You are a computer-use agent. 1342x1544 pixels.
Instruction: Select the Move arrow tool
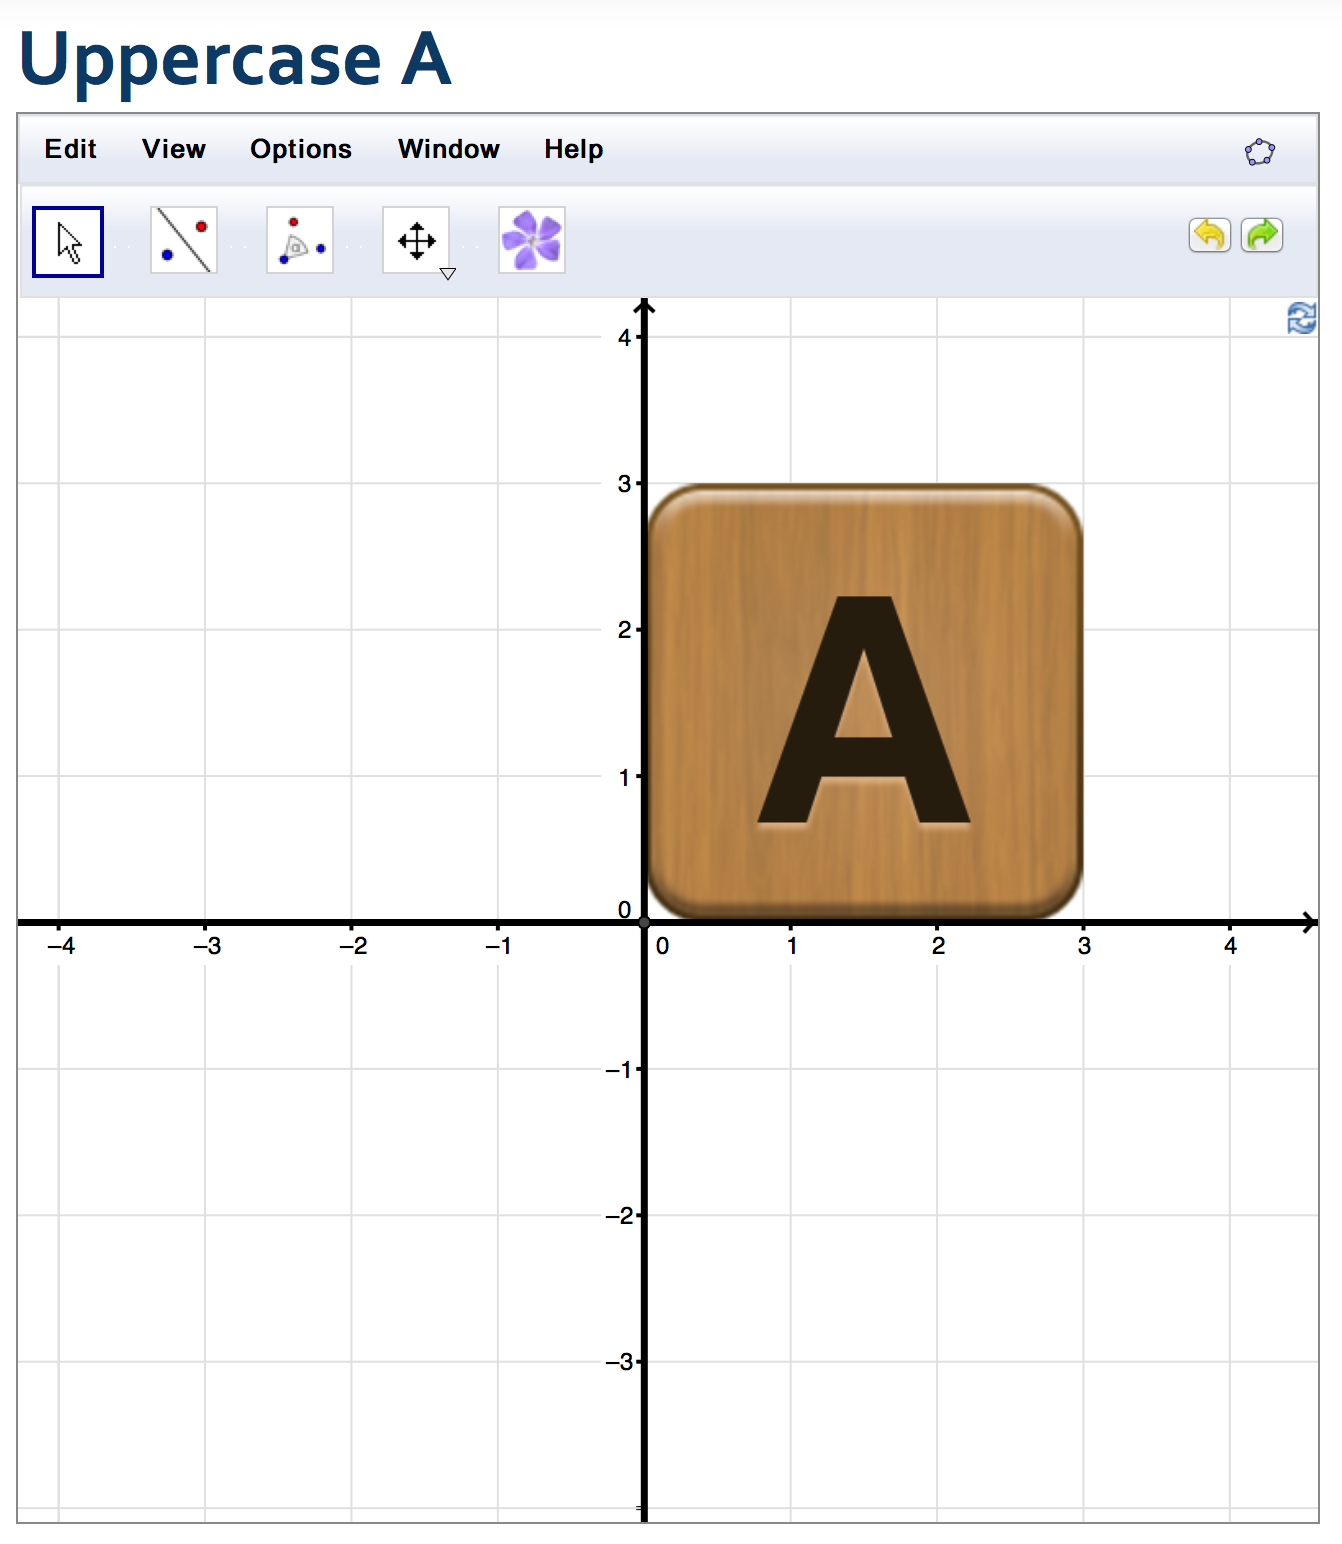click(68, 240)
